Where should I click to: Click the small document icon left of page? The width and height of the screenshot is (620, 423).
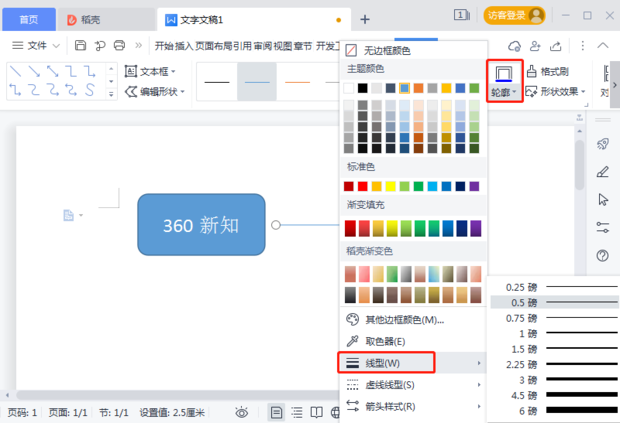[x=68, y=215]
